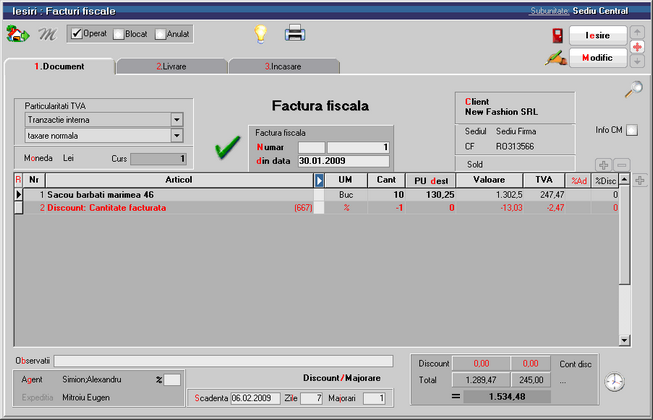Click the Cont disc ellipsis button
653x420 pixels.
click(x=563, y=381)
